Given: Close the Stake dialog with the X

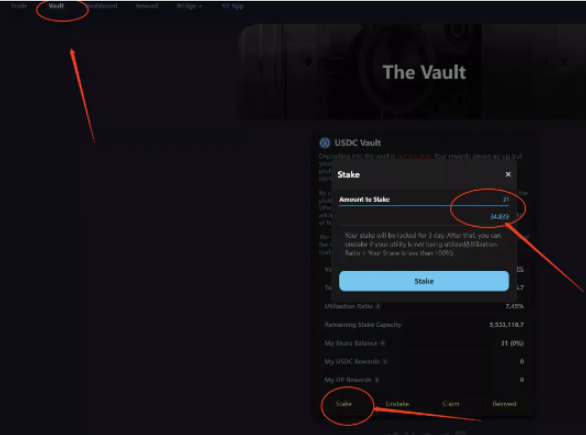Looking at the screenshot, I should 508,175.
